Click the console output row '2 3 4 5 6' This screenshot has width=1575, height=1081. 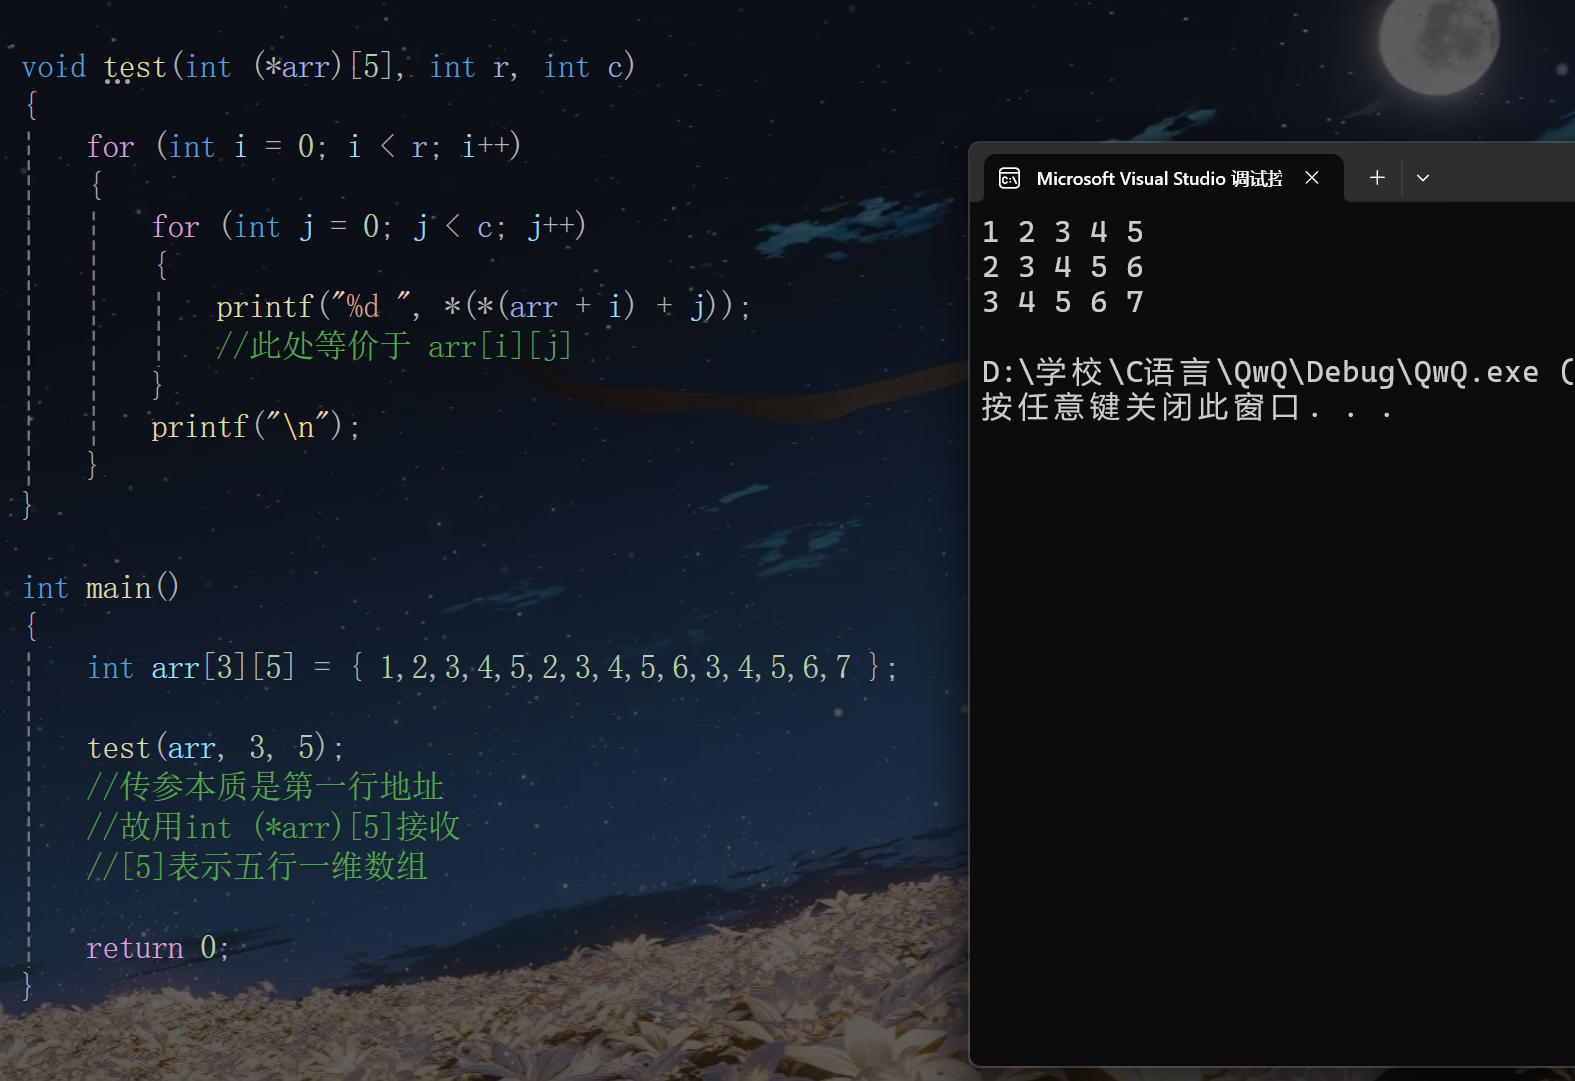pyautogui.click(x=1063, y=267)
